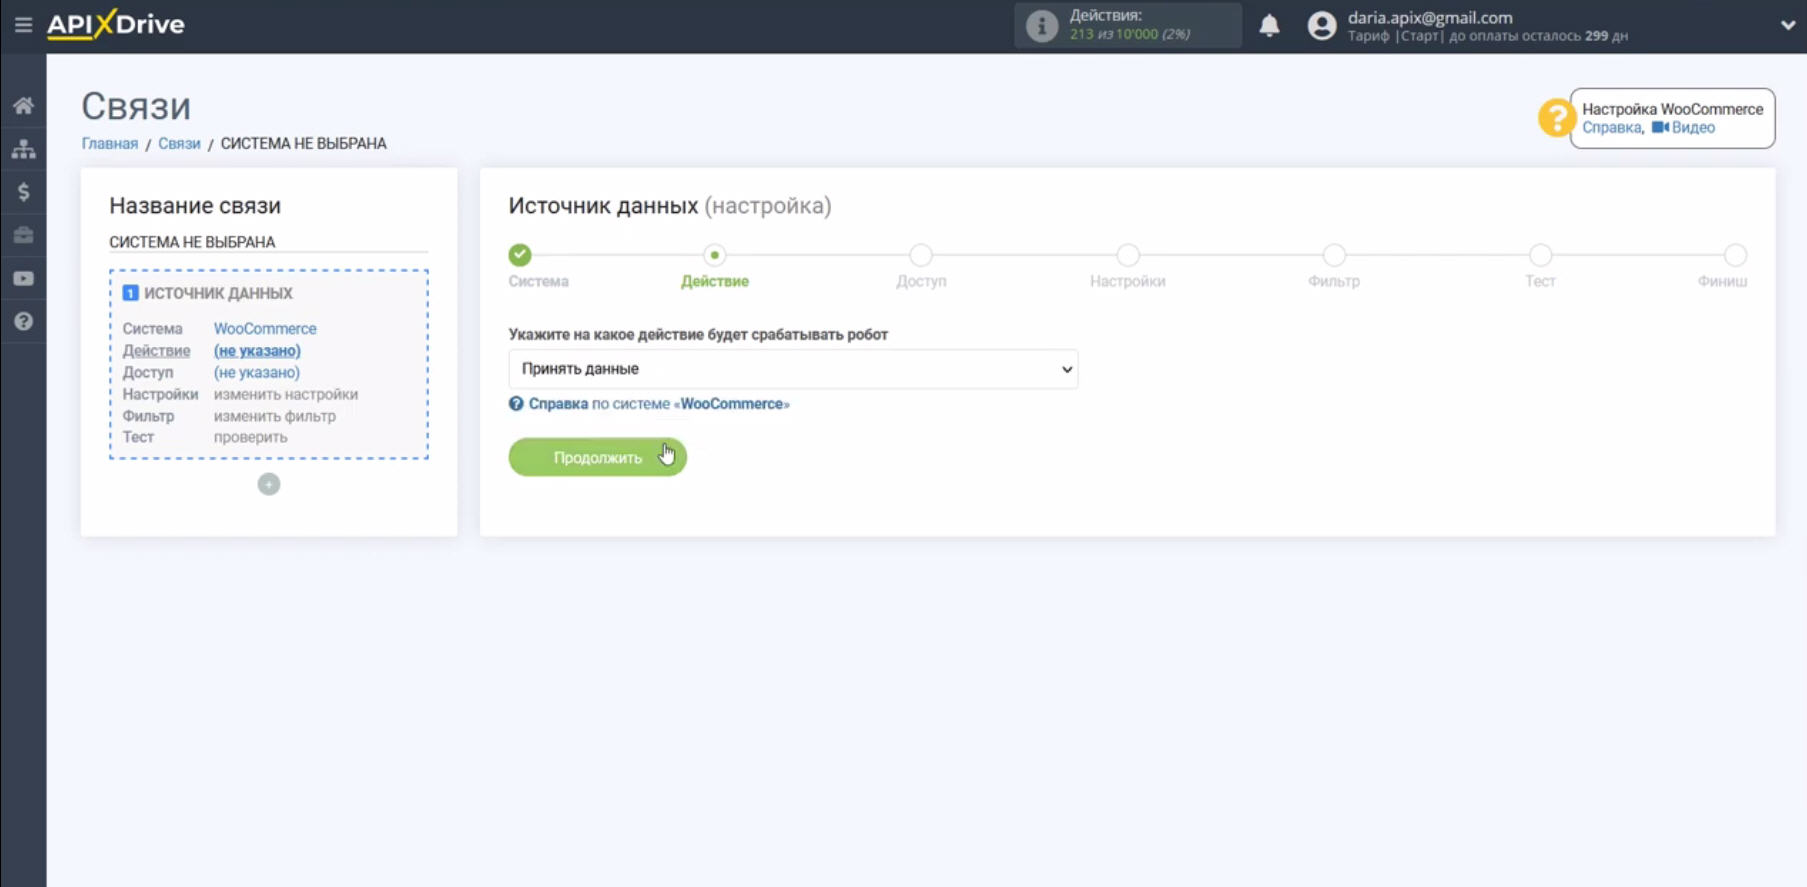Select the Настройки step
Image resolution: width=1807 pixels, height=887 pixels.
point(1128,255)
